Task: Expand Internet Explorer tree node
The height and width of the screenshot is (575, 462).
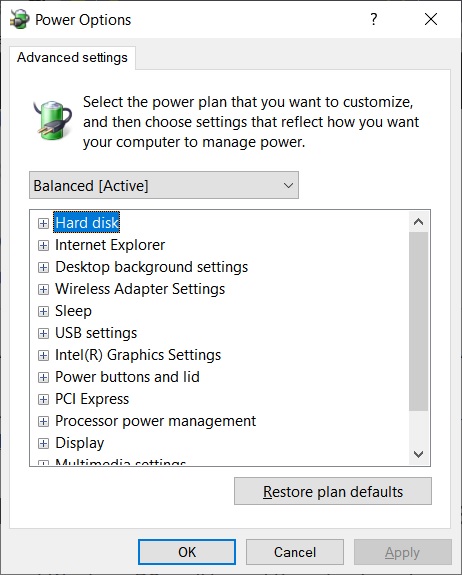Action: pyautogui.click(x=43, y=245)
